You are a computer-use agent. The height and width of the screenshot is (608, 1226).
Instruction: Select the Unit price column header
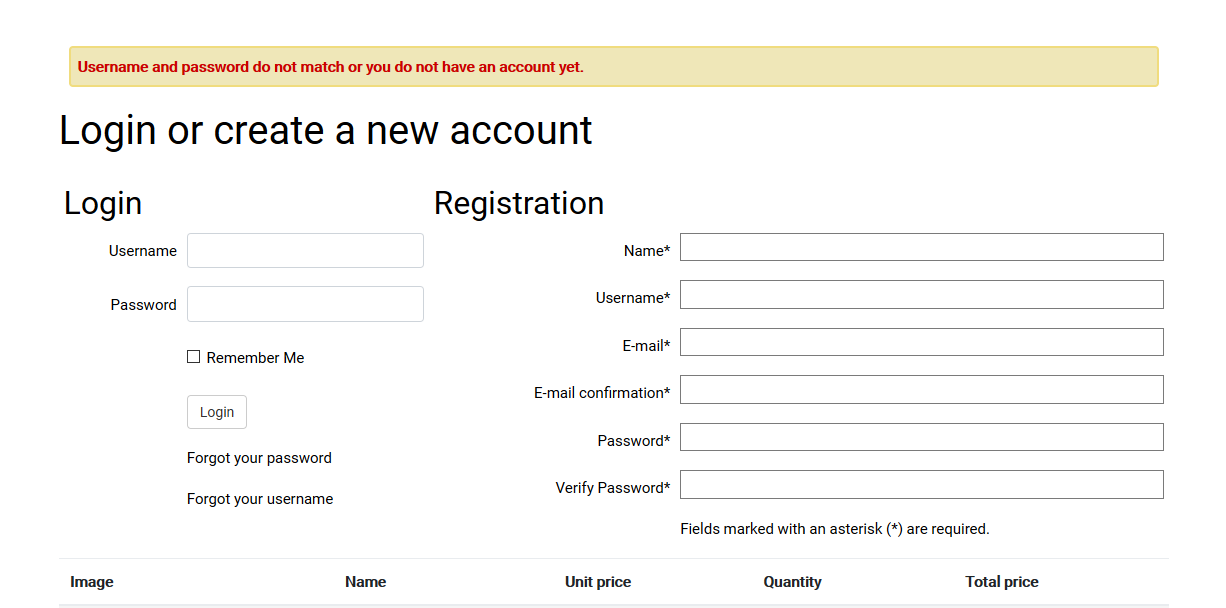click(x=598, y=582)
